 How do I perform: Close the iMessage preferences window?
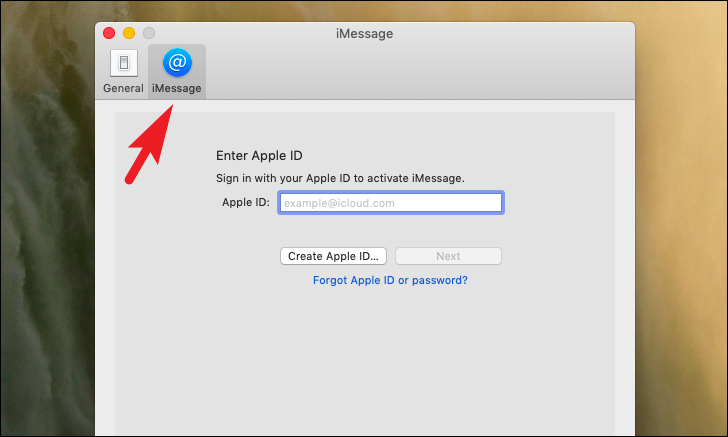tap(109, 33)
